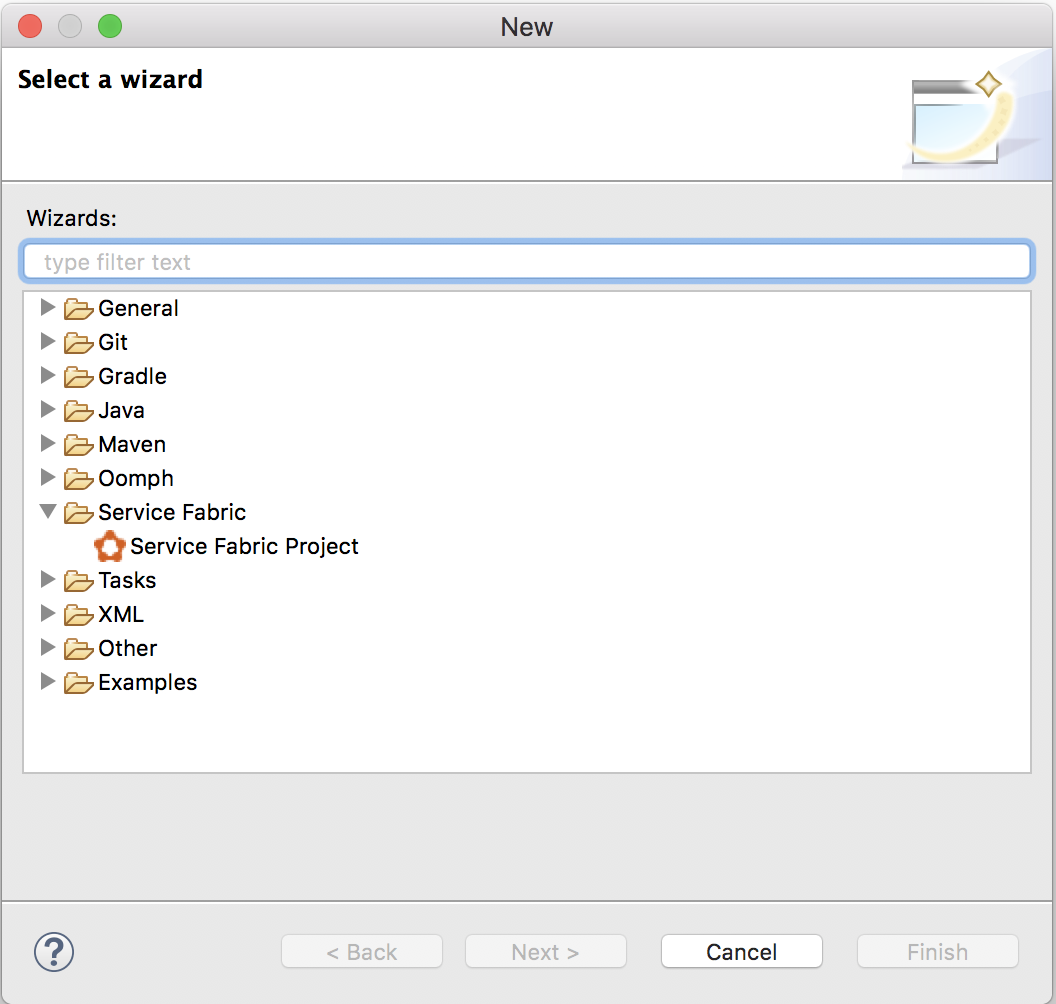
Task: Collapse the Service Fabric category
Action: (47, 512)
